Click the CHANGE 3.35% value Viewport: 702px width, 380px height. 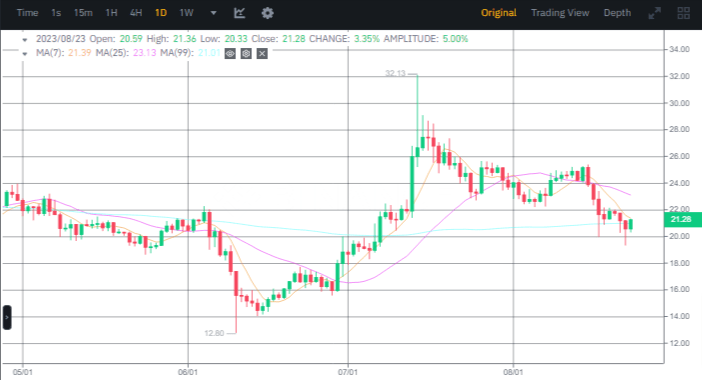367,39
